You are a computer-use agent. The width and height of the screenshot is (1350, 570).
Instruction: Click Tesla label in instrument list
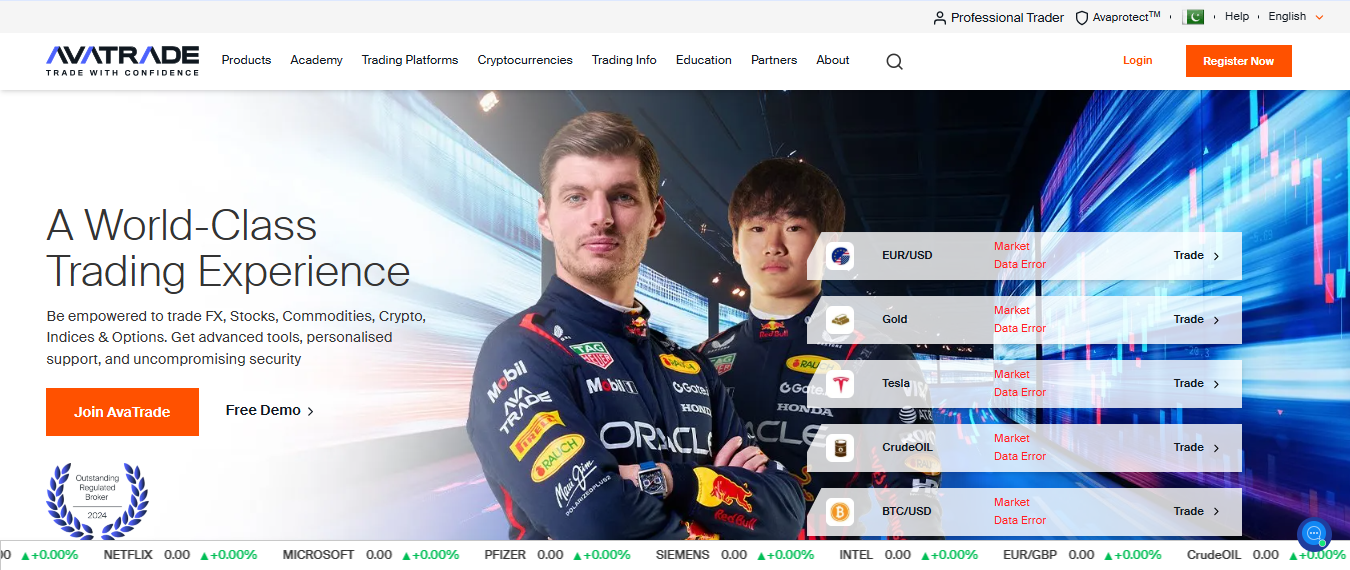tap(896, 384)
